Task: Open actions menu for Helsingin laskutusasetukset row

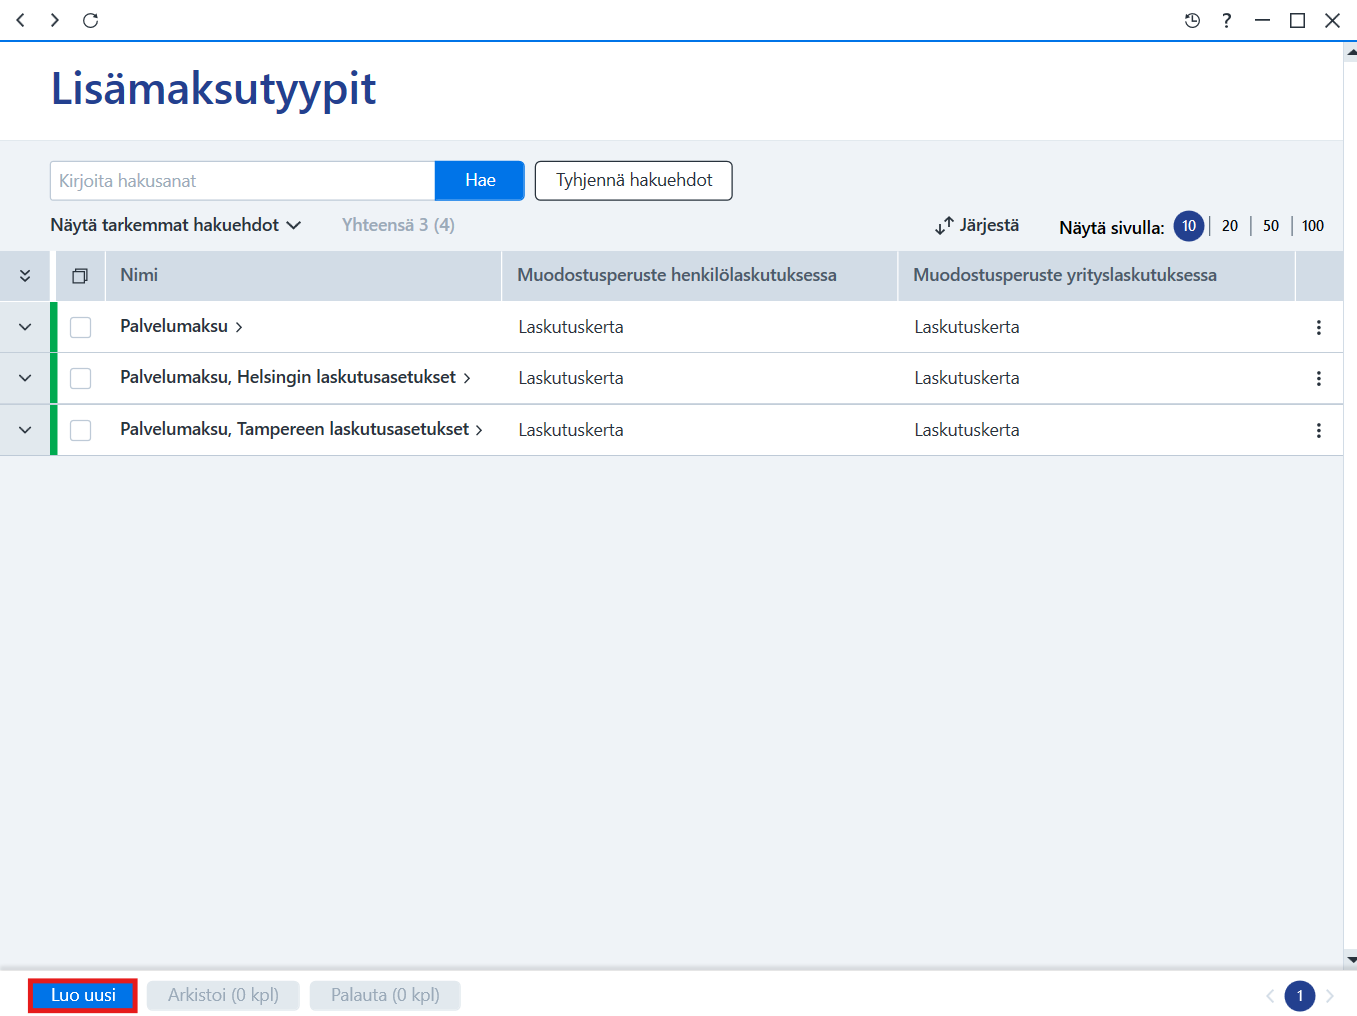Action: pyautogui.click(x=1319, y=378)
